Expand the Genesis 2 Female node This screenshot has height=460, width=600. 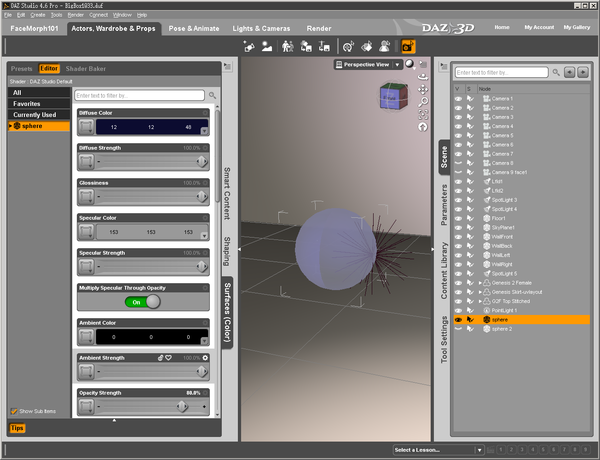(x=480, y=283)
